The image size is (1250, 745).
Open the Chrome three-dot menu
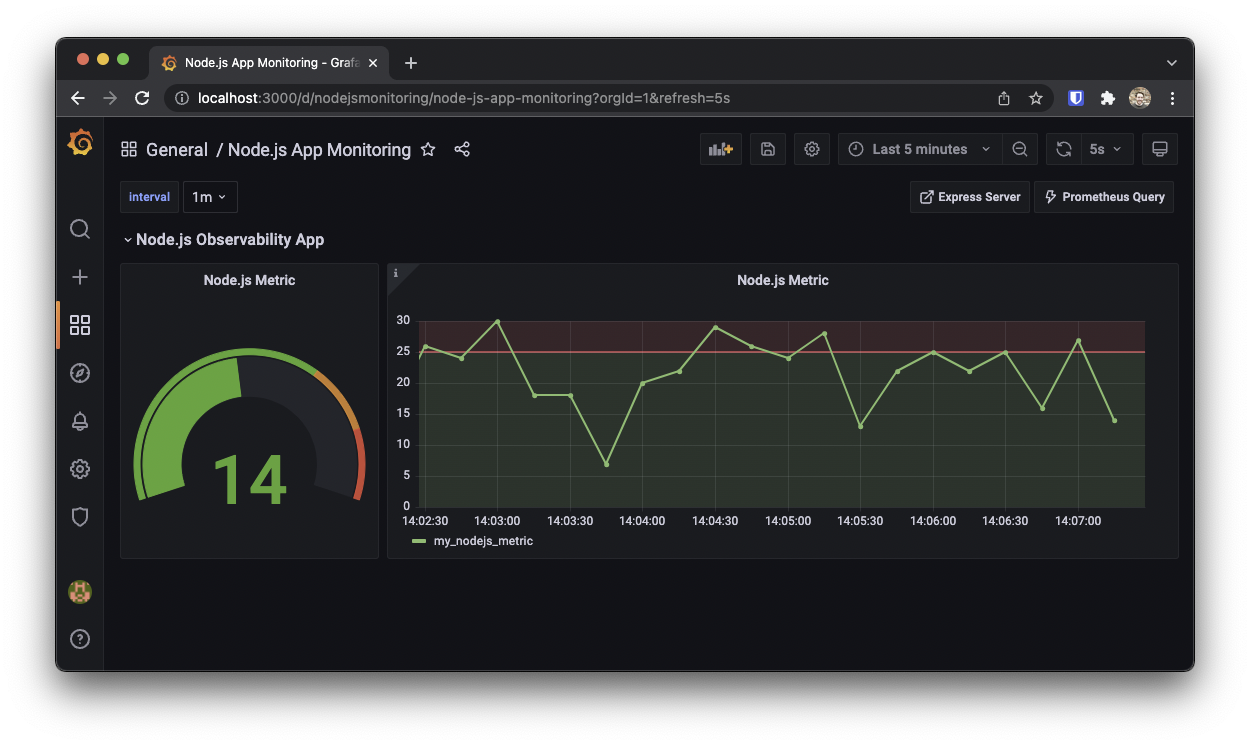(x=1172, y=98)
